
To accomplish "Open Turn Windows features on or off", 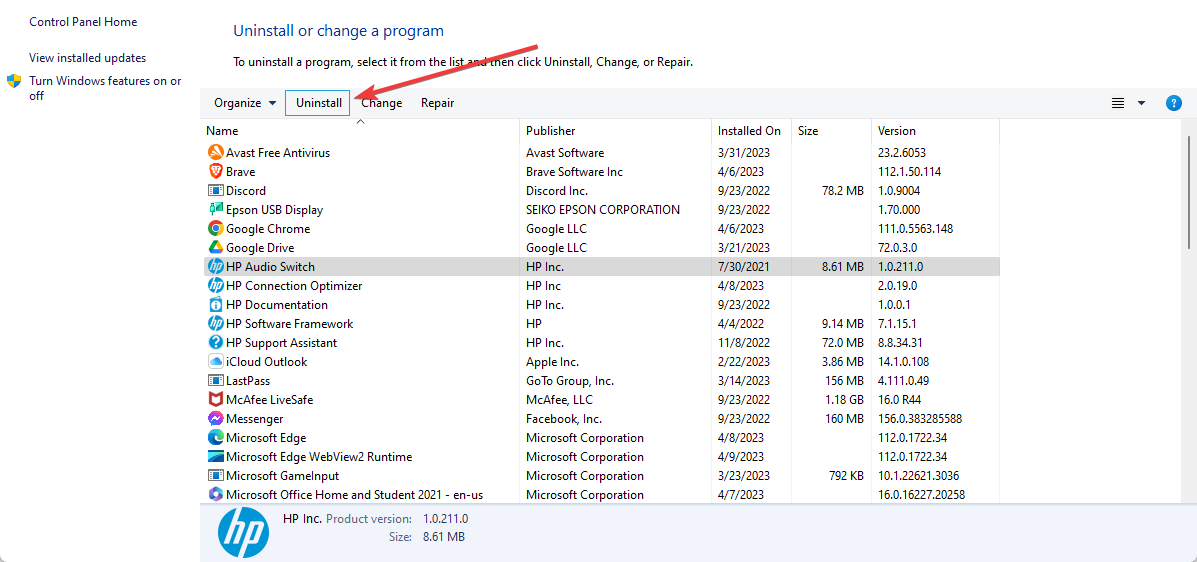I will tap(105, 89).
